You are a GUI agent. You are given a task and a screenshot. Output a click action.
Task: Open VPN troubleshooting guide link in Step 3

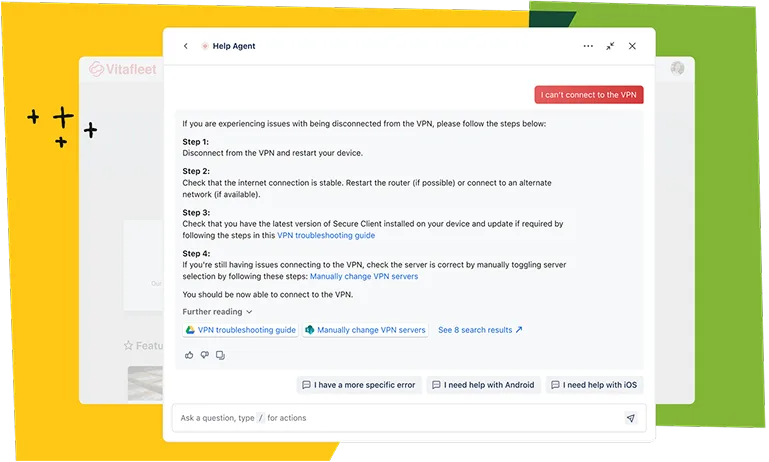(326, 235)
